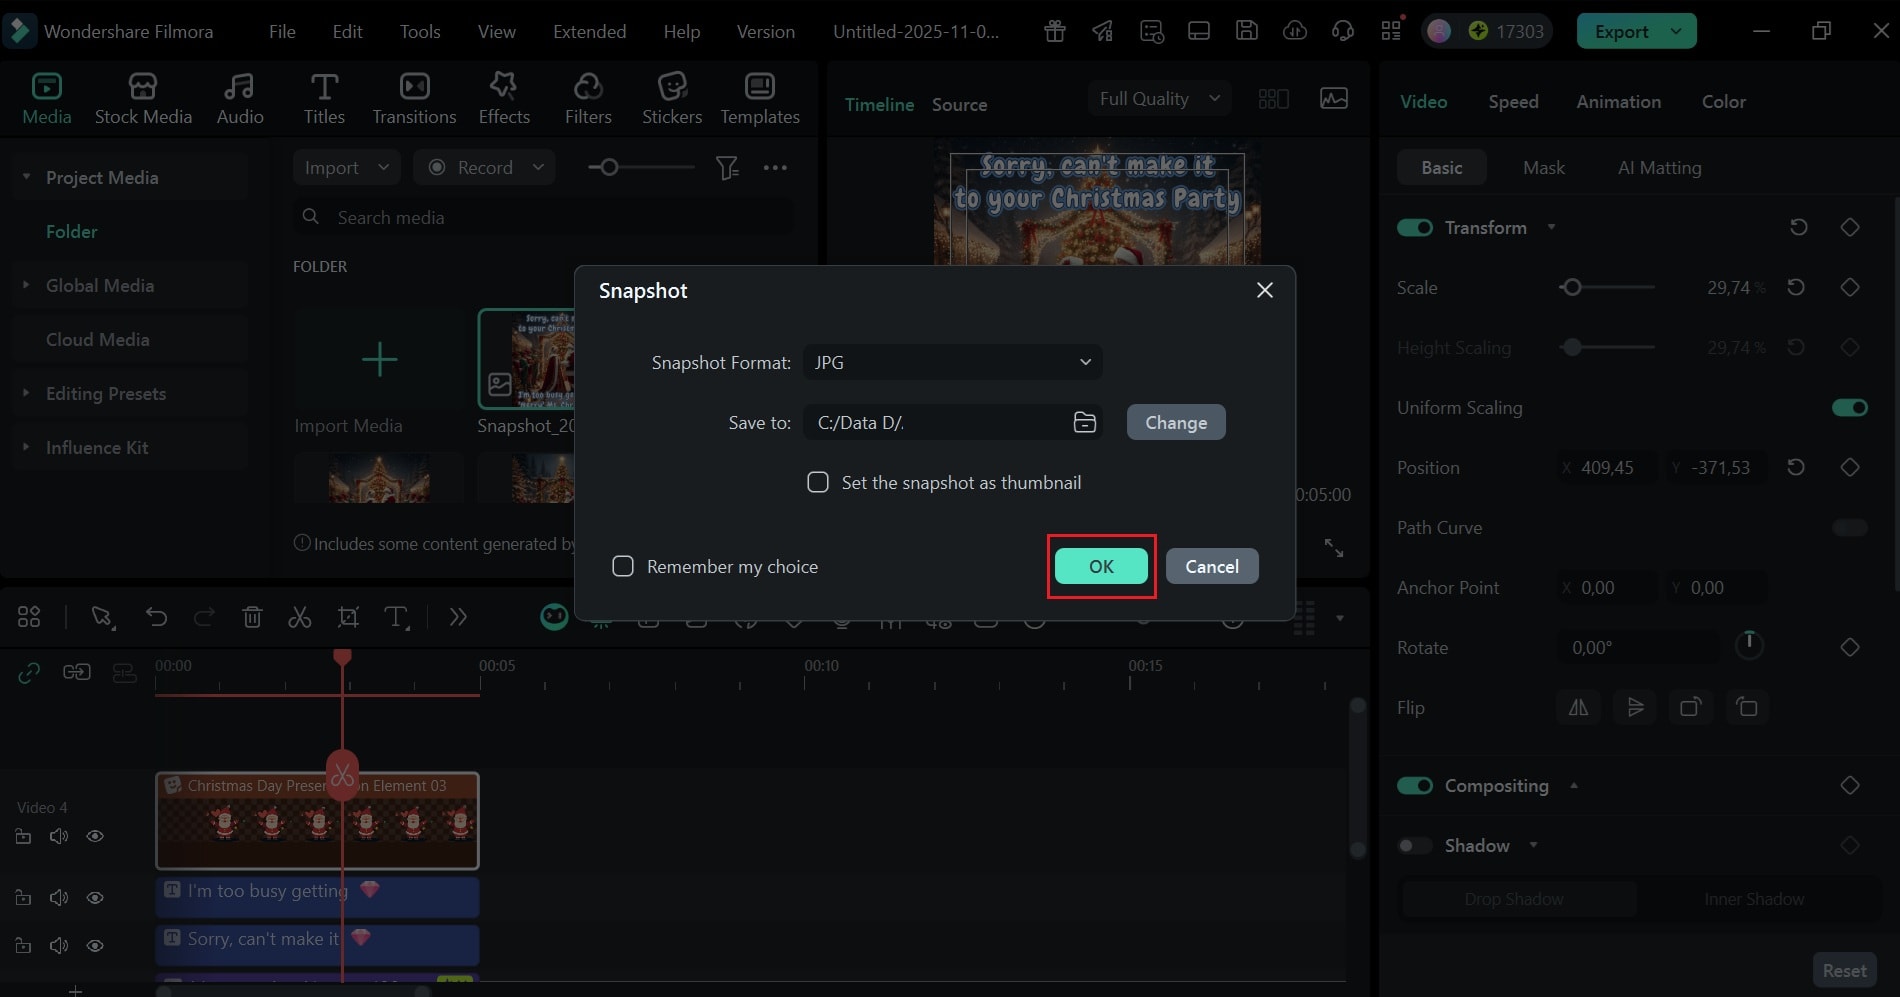Click the text tool icon in toolbar
The image size is (1900, 997).
click(396, 617)
